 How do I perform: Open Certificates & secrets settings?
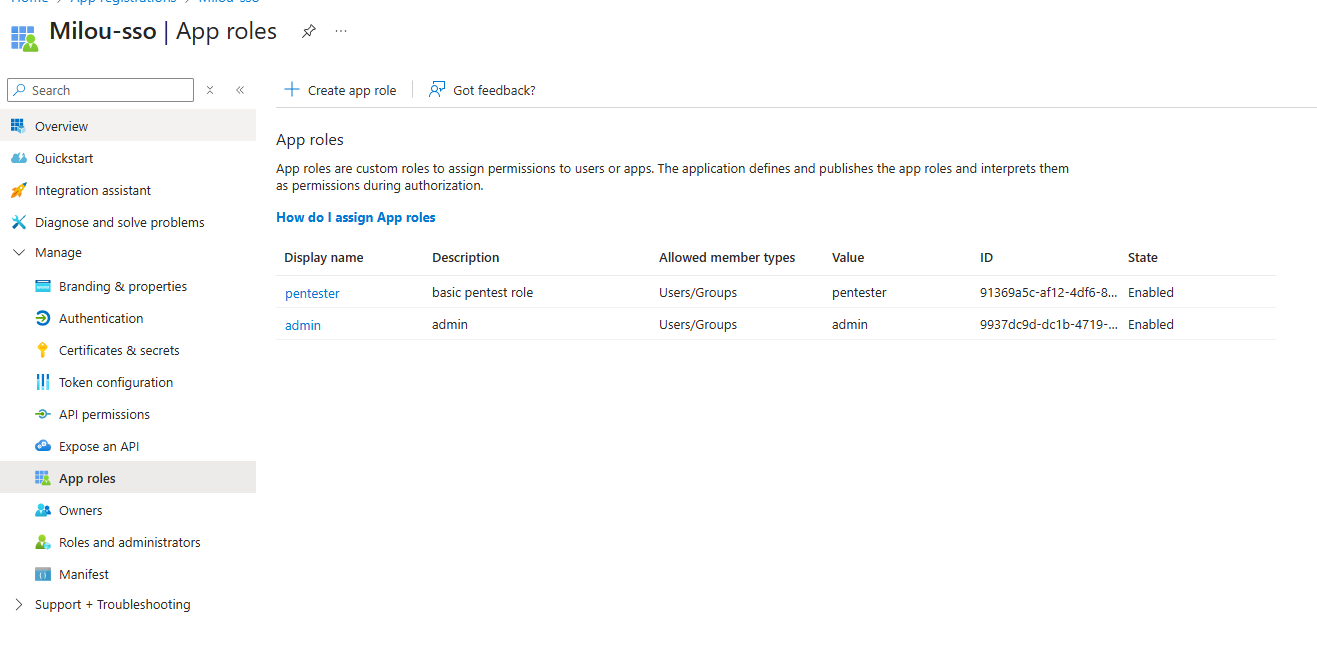[122, 349]
